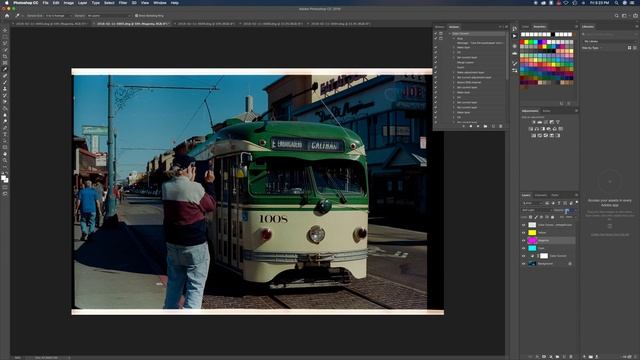Click stop button in Actions panel footer

(x=463, y=126)
